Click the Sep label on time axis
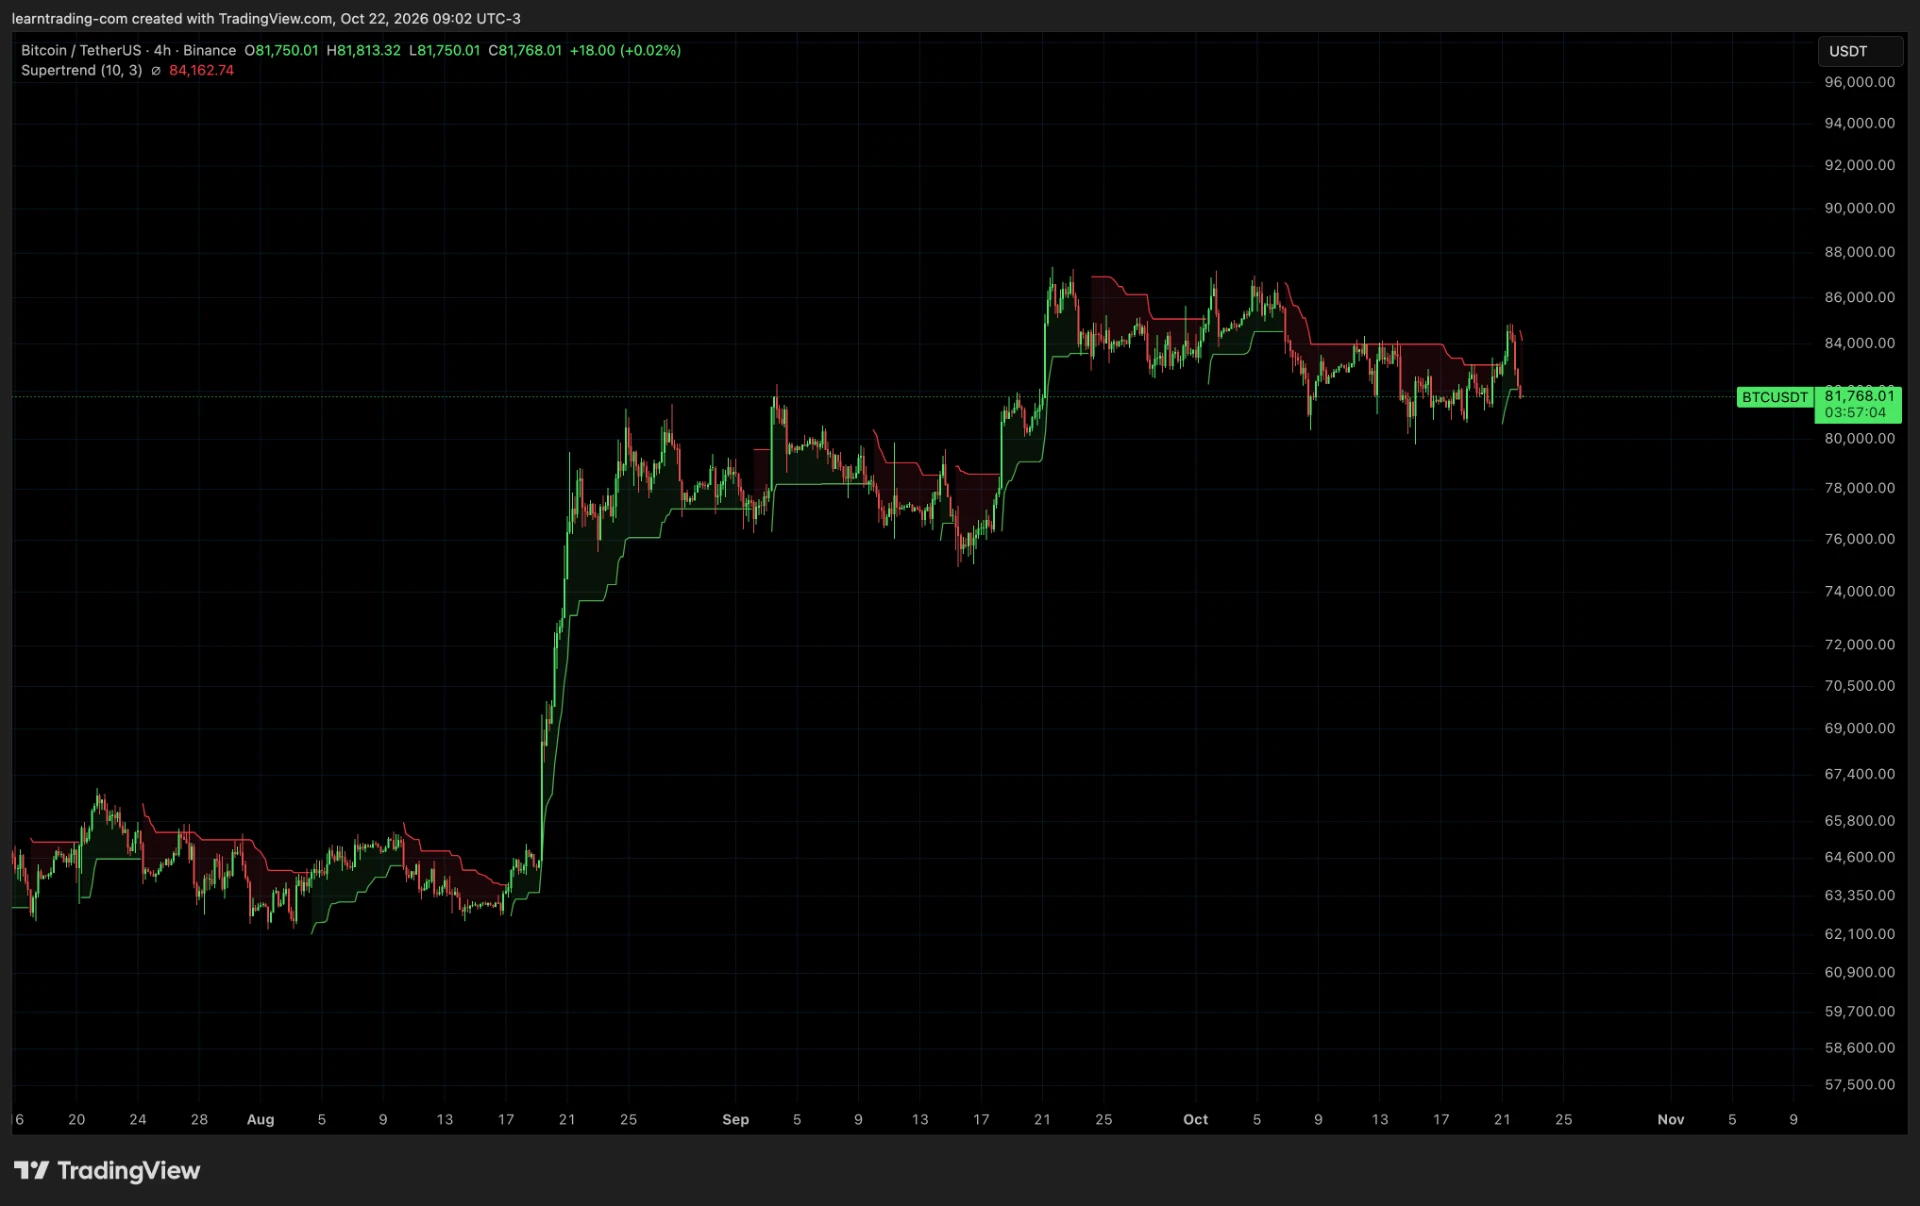Image resolution: width=1920 pixels, height=1206 pixels. tap(735, 1119)
